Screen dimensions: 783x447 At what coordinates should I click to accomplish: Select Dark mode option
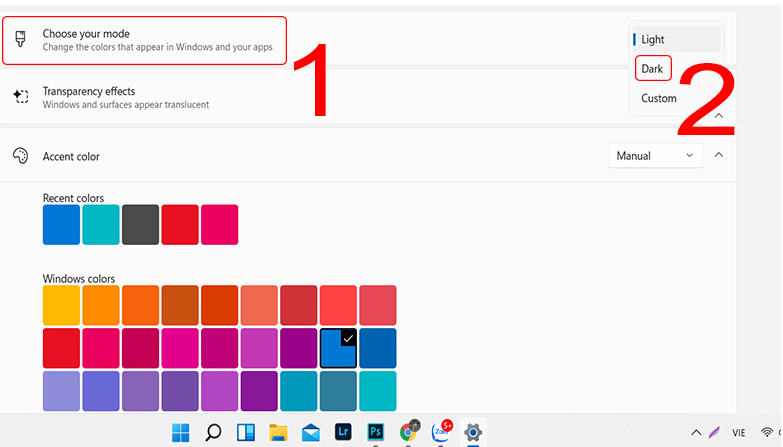653,68
